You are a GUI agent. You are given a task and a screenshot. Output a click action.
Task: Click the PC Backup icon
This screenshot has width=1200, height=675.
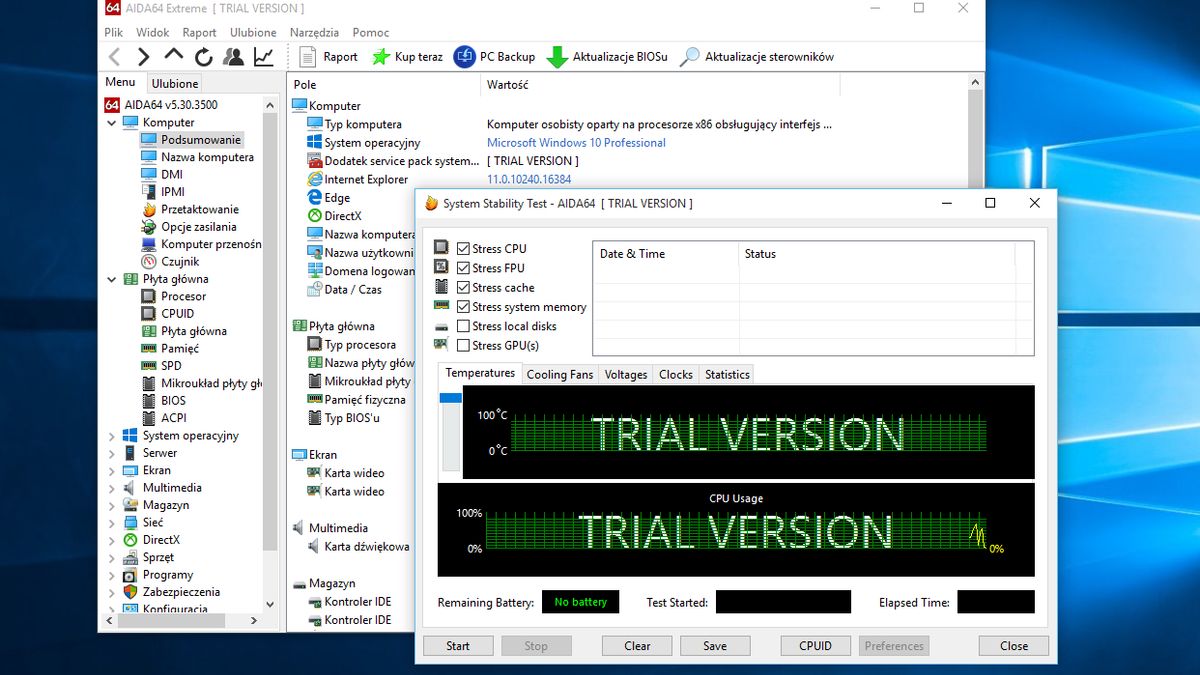(x=464, y=57)
